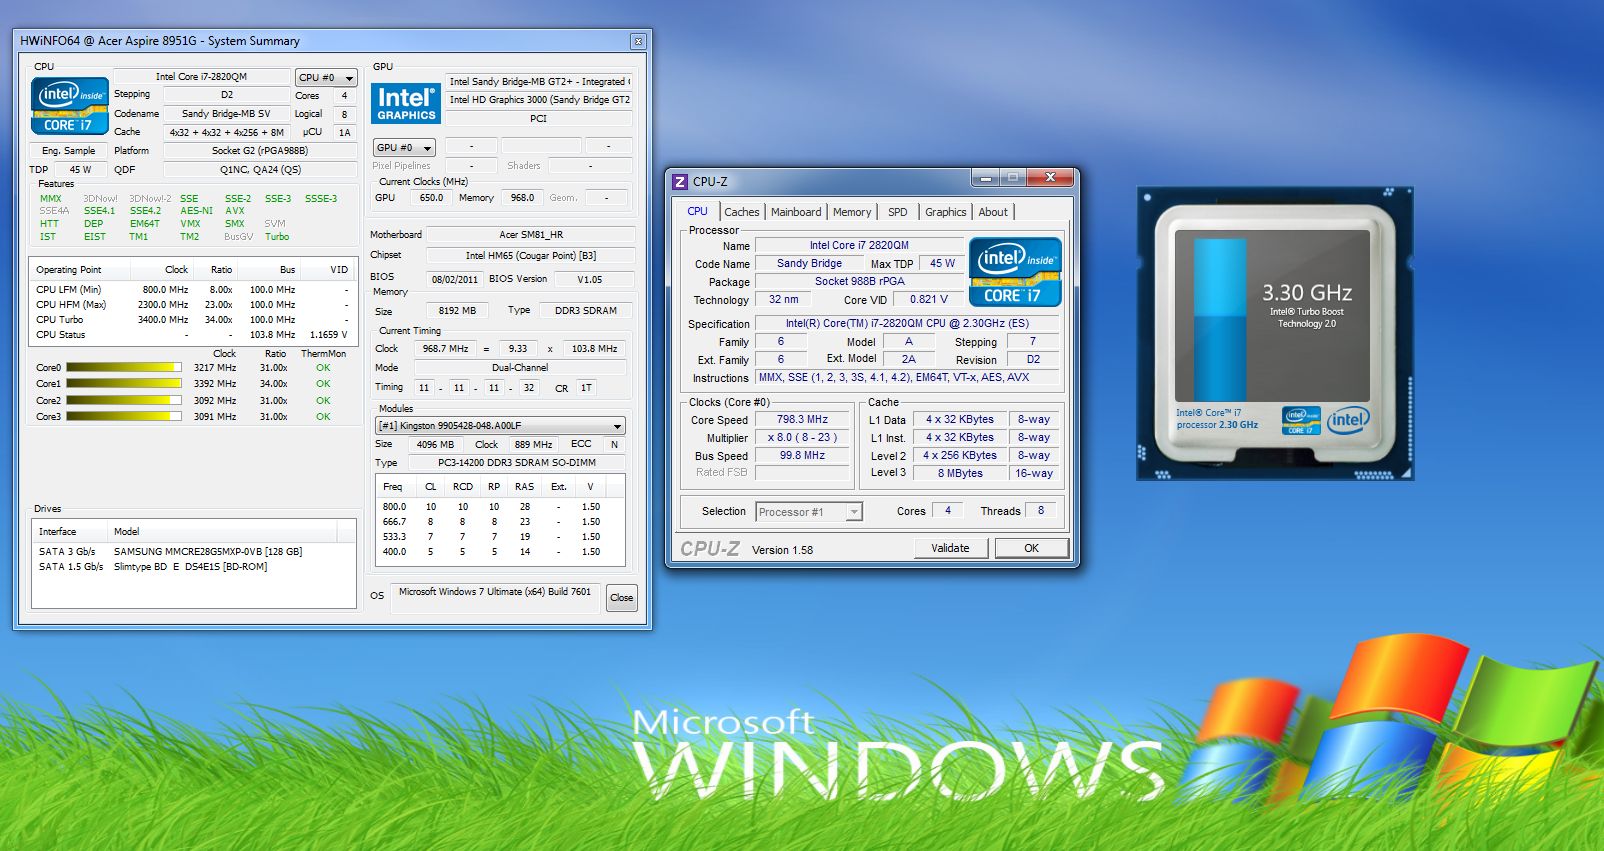The height and width of the screenshot is (851, 1604).
Task: Click the CPU-Z Specification field
Action: pos(907,323)
